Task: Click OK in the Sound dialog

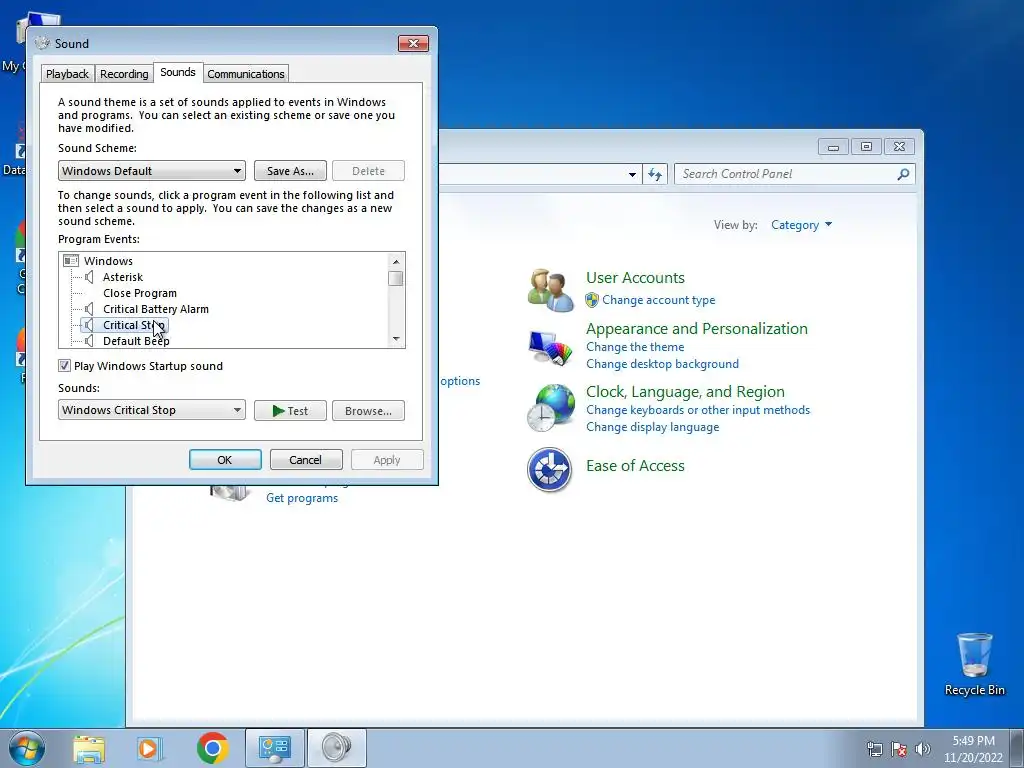Action: point(225,460)
